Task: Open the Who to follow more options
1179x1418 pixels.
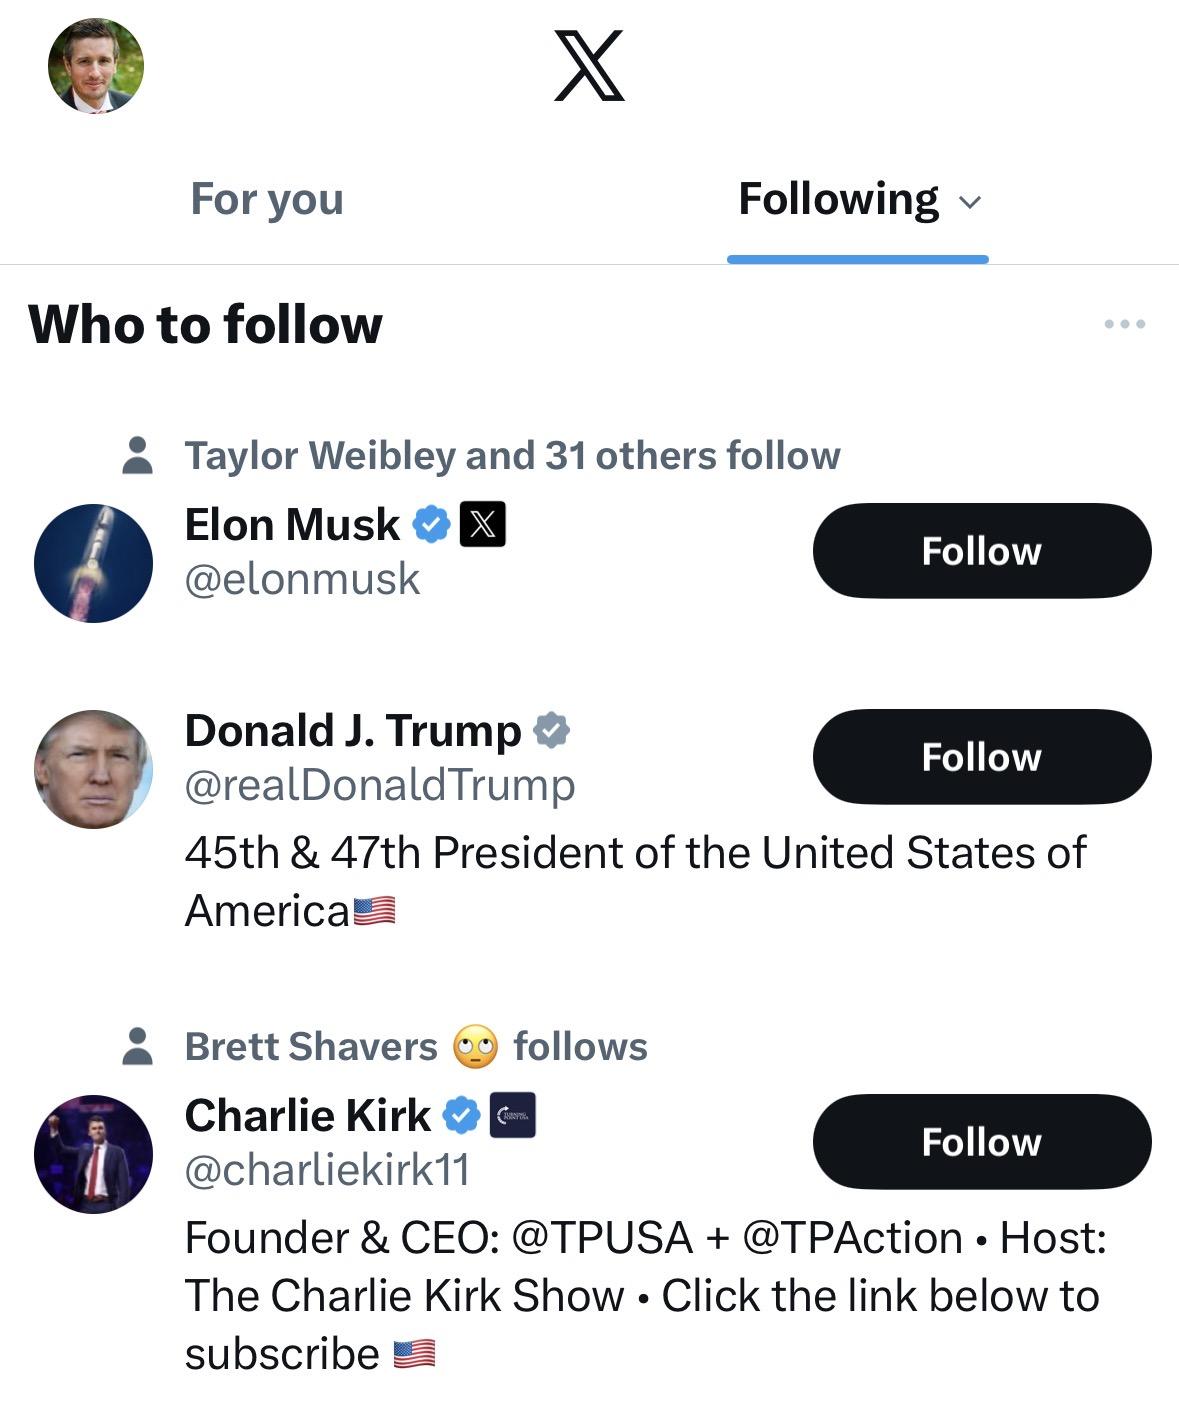Action: pyautogui.click(x=1124, y=324)
